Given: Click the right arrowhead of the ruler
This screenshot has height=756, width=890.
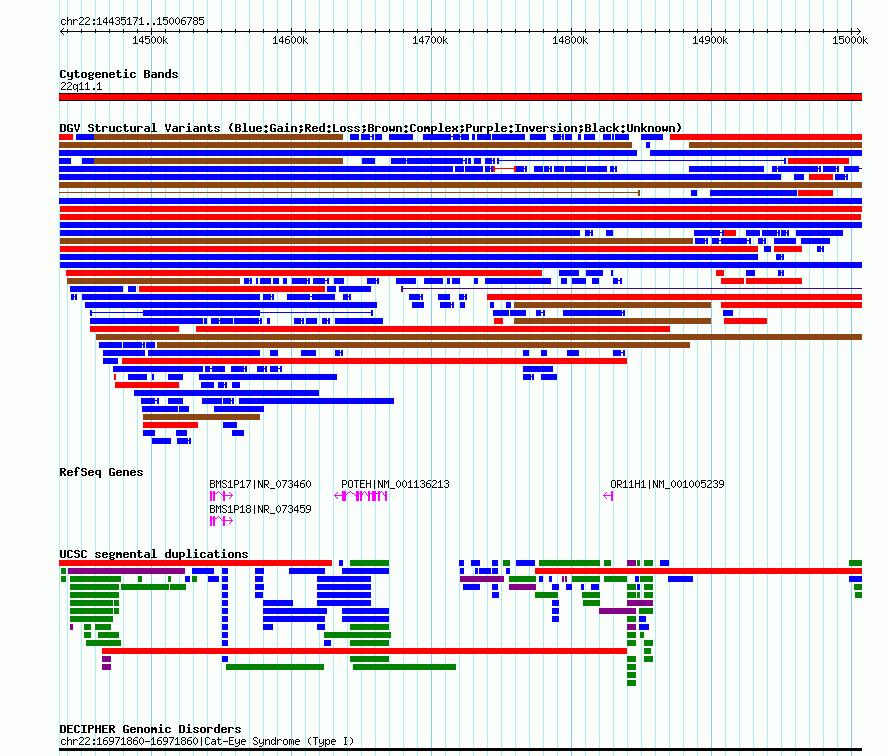Looking at the screenshot, I should point(859,31).
